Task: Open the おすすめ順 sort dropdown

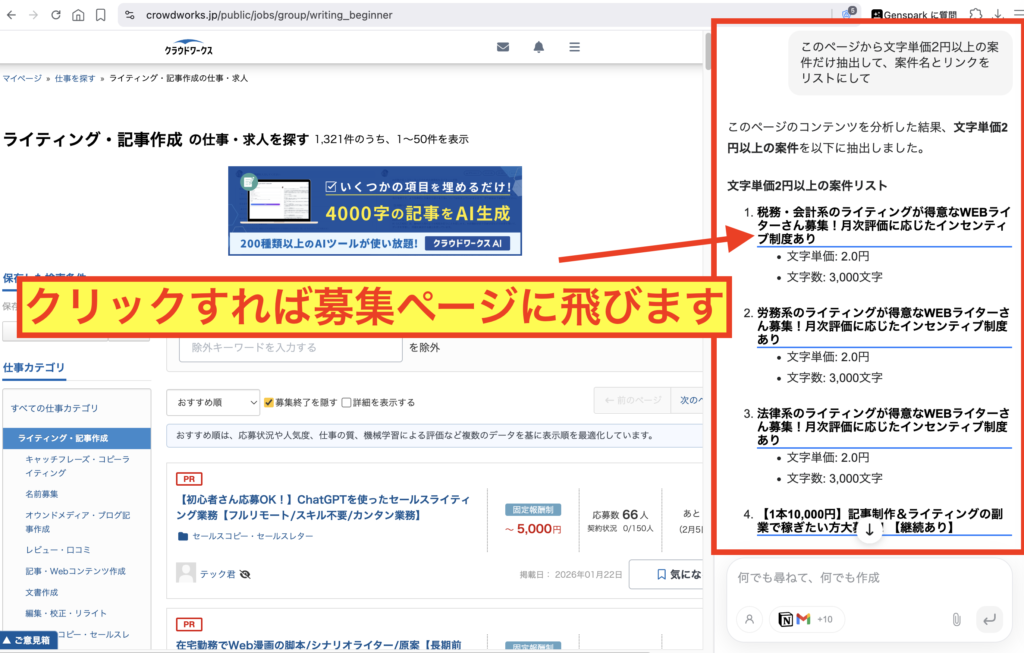Action: (213, 402)
